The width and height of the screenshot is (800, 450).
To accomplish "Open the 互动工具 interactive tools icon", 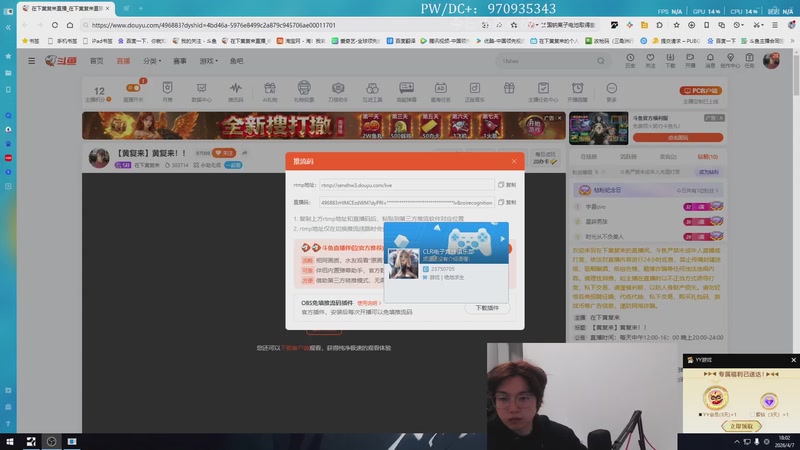I will [x=372, y=88].
